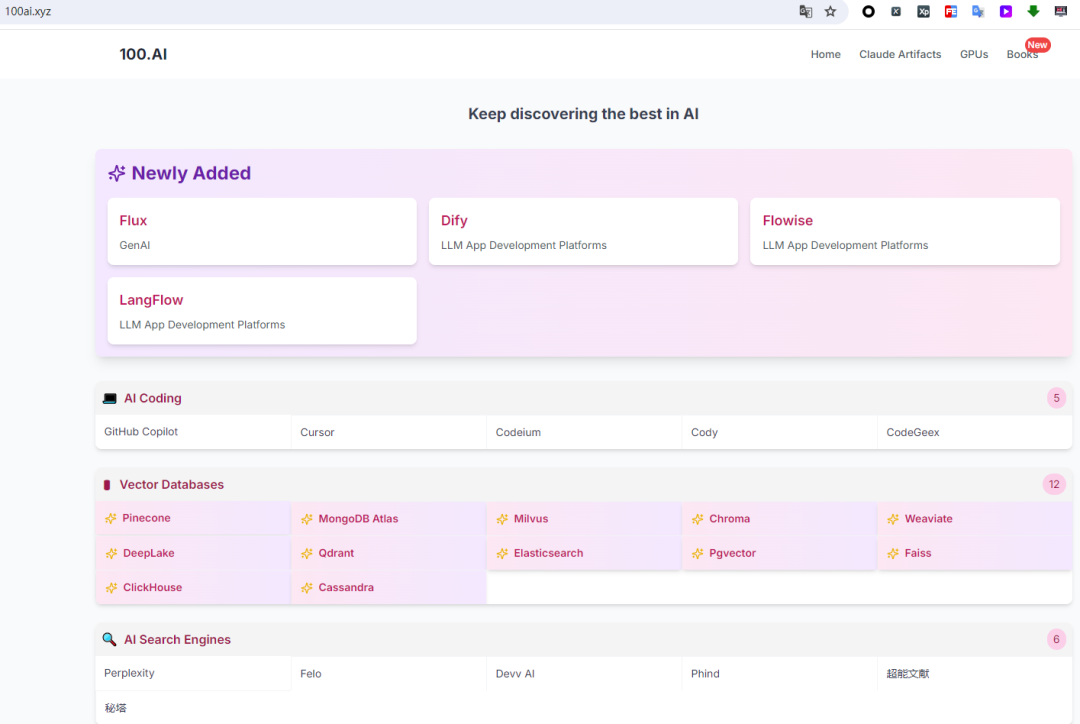The height and width of the screenshot is (724, 1080).
Task: Click the laptop icon beside AI Coding
Action: 110,399
